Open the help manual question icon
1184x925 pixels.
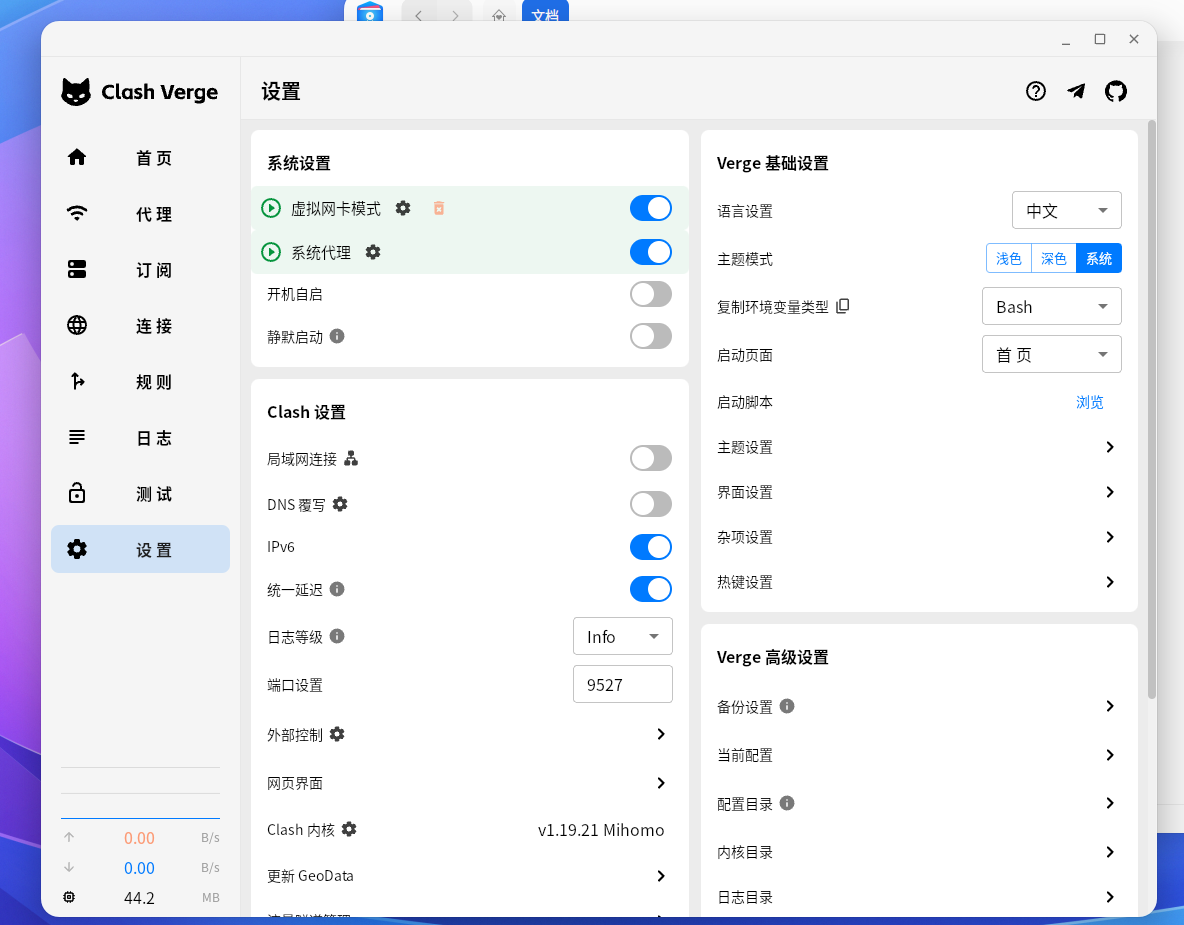point(1036,91)
